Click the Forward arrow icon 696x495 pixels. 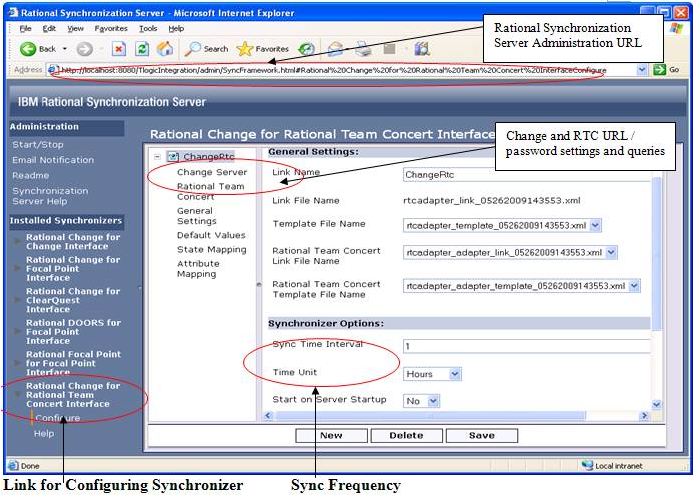click(x=84, y=49)
